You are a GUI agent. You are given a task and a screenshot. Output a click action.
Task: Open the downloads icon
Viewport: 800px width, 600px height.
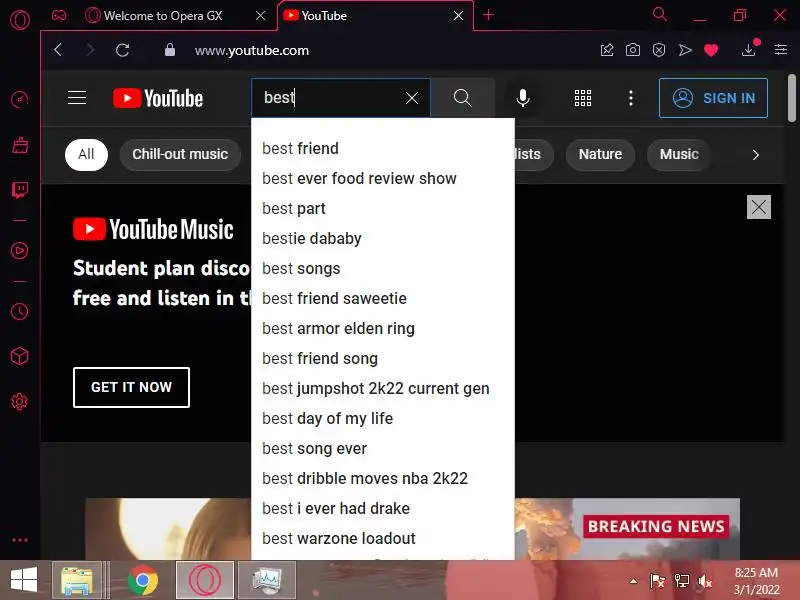[x=748, y=49]
